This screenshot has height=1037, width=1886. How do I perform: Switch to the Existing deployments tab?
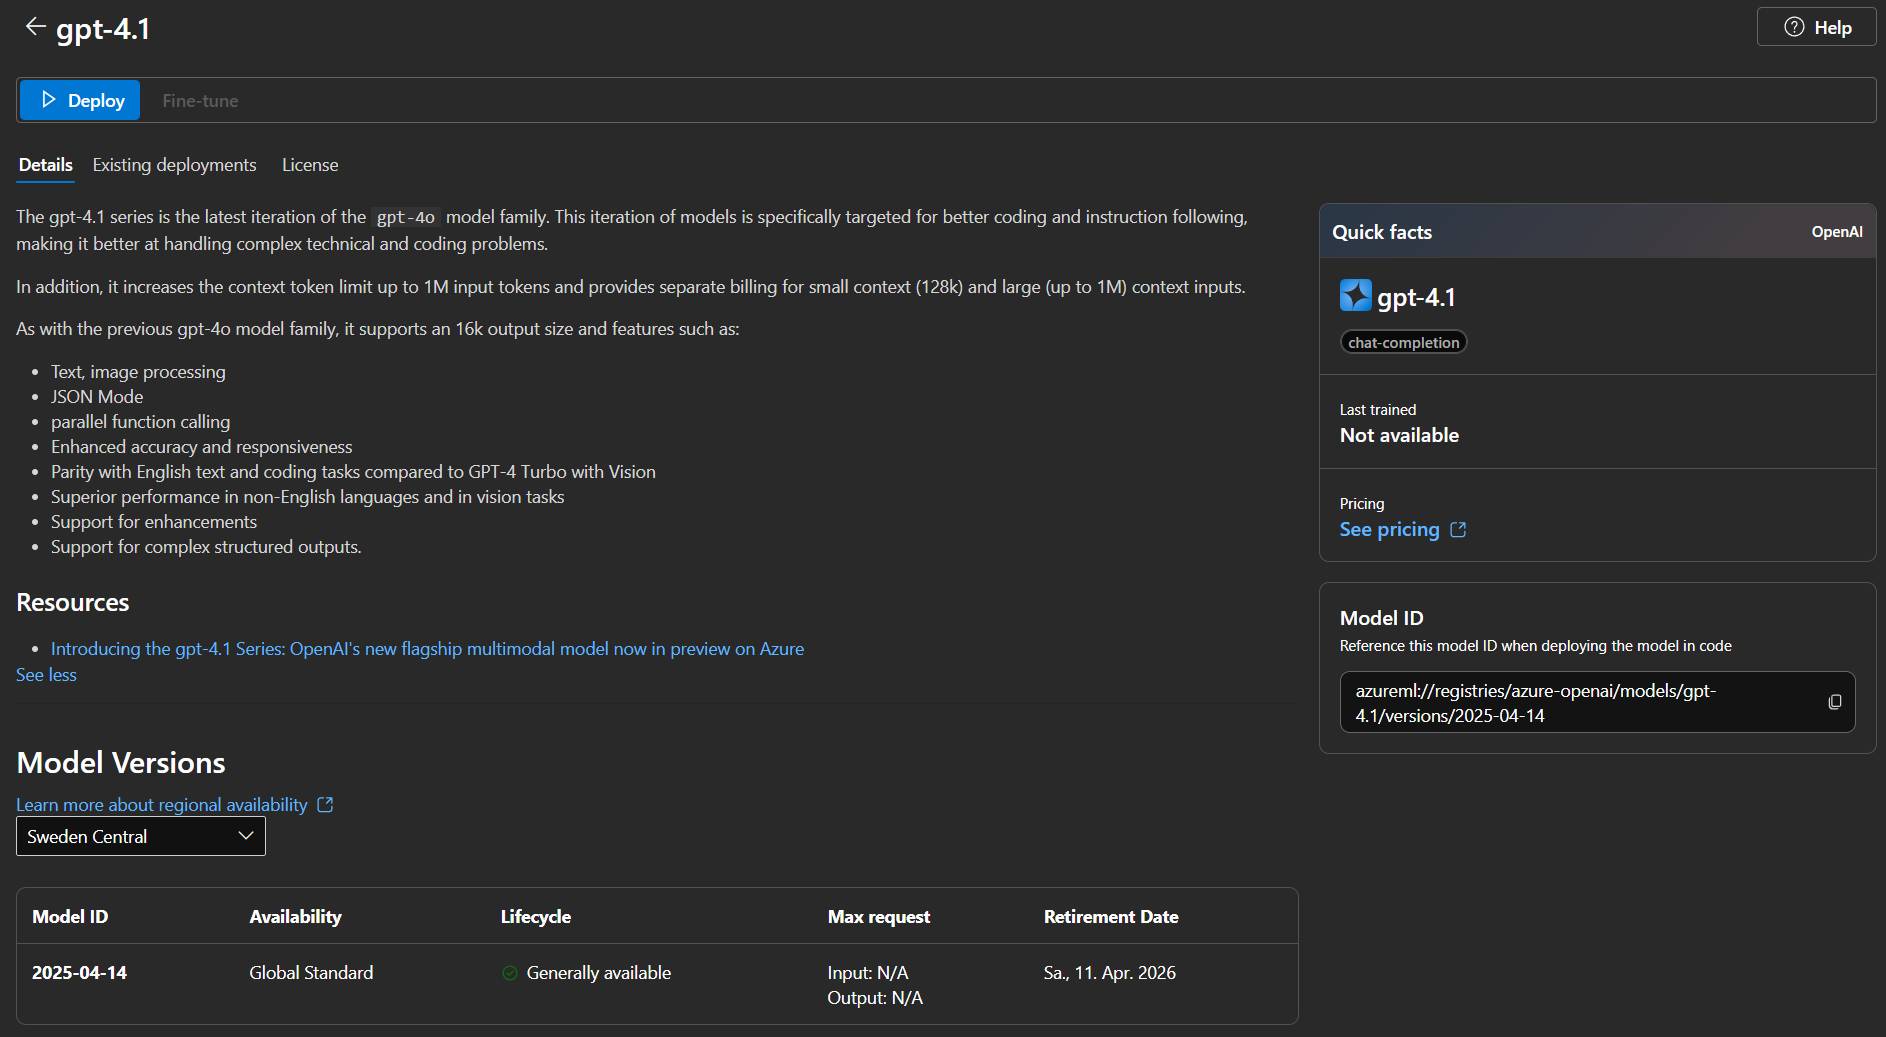[x=174, y=165]
